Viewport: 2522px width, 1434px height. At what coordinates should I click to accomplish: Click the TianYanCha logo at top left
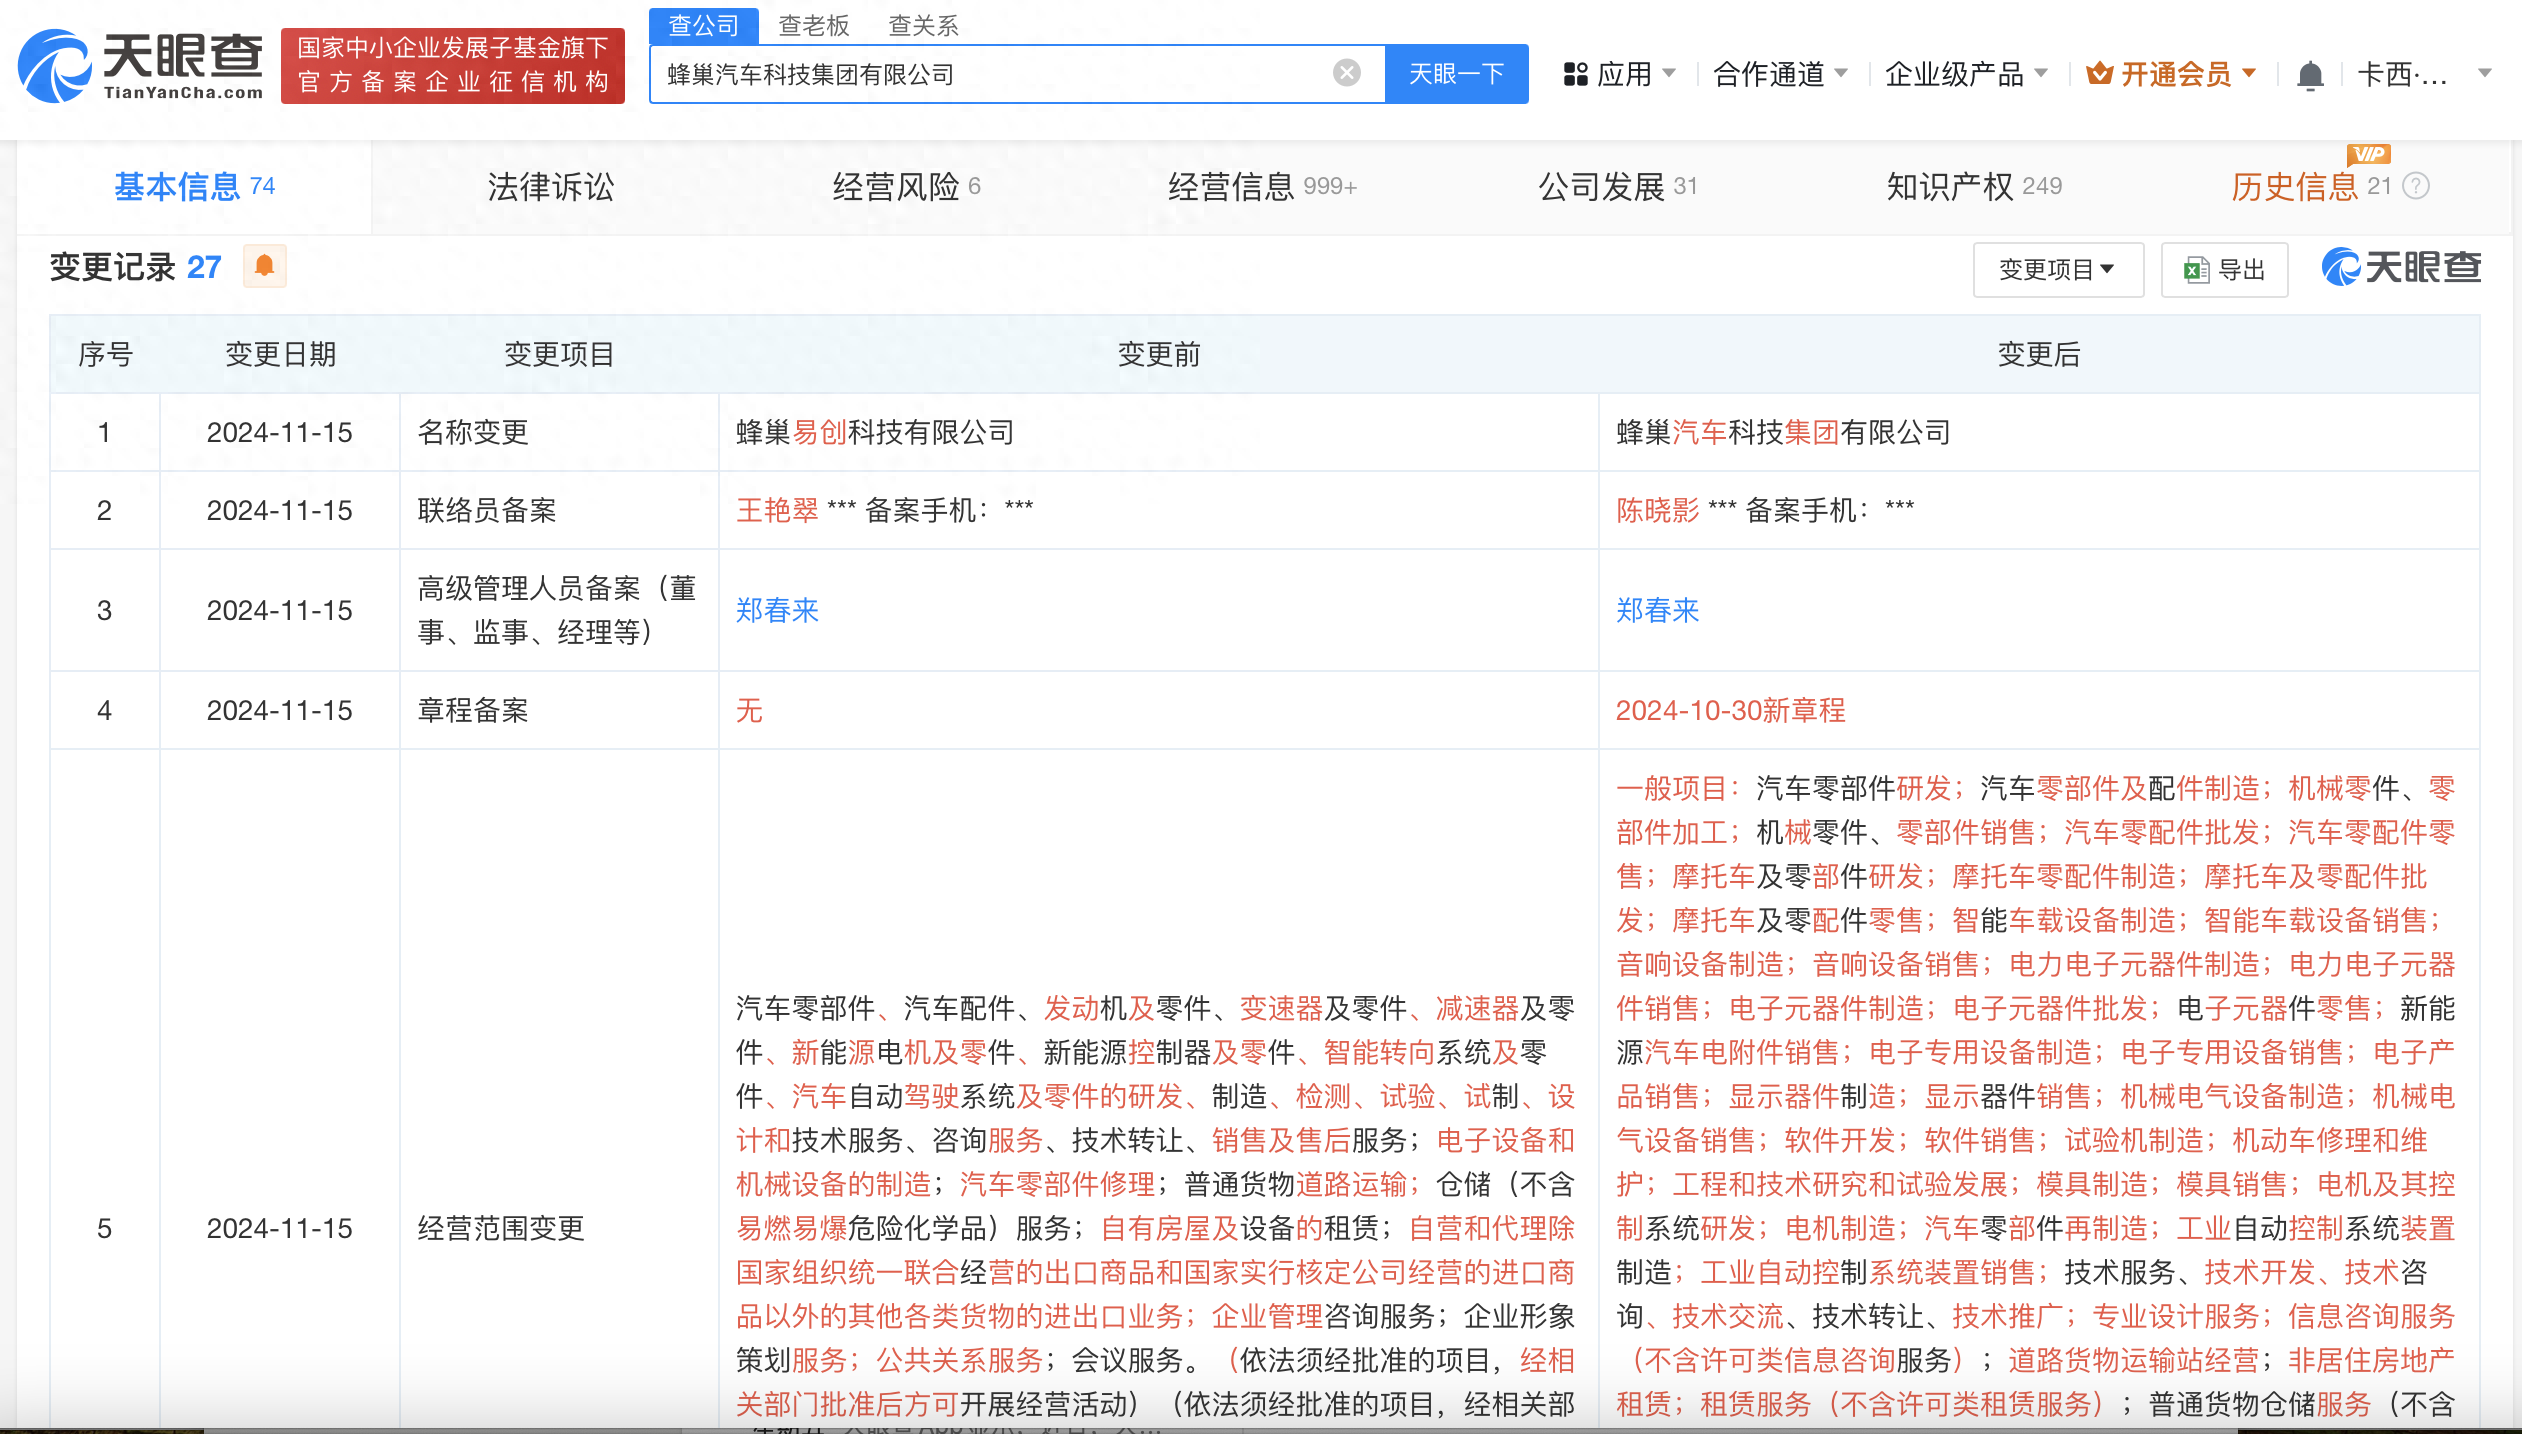click(141, 66)
